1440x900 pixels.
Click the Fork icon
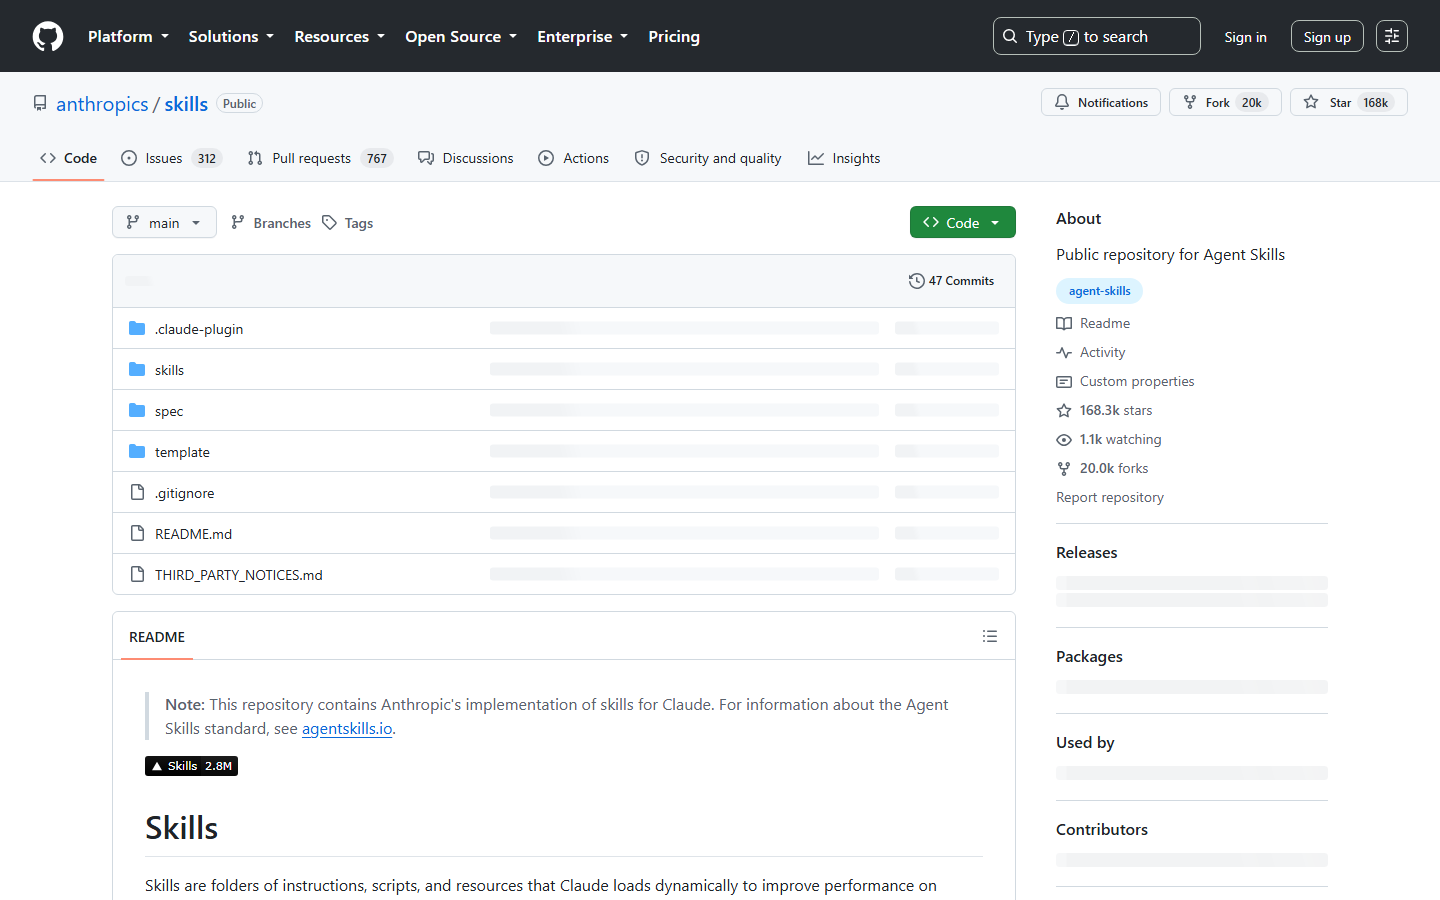coord(1190,102)
